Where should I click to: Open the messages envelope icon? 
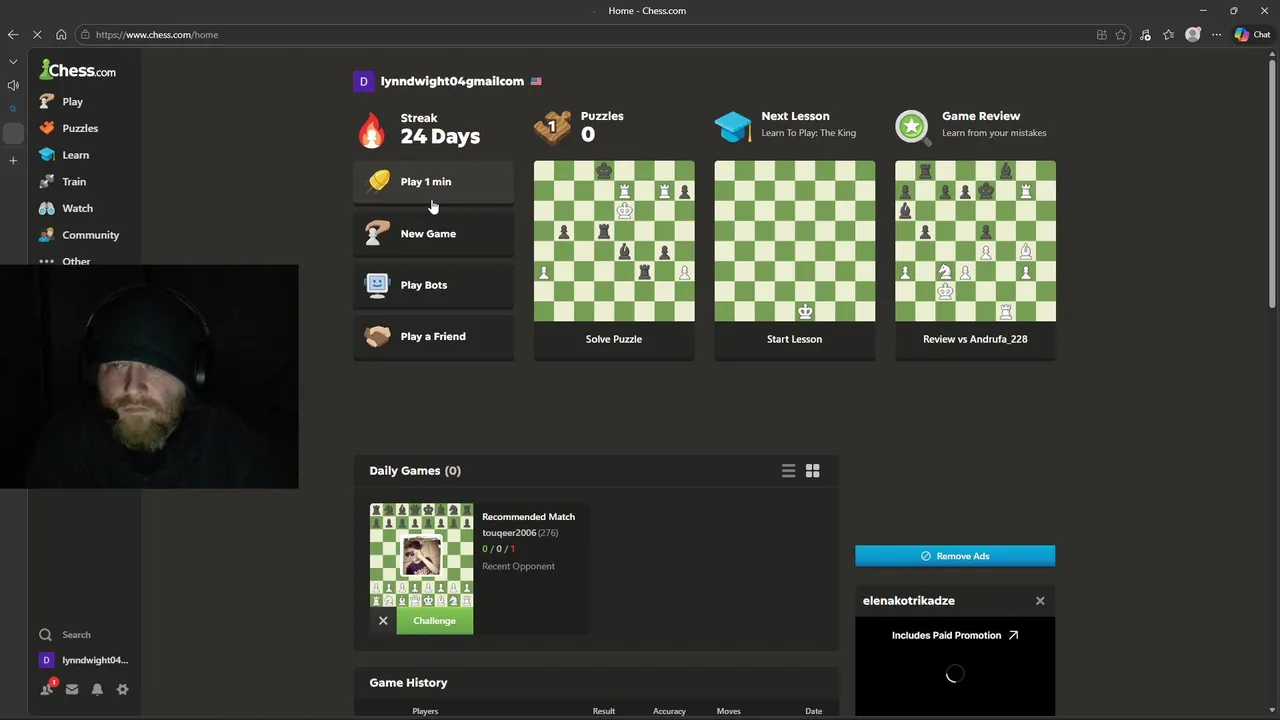point(72,689)
